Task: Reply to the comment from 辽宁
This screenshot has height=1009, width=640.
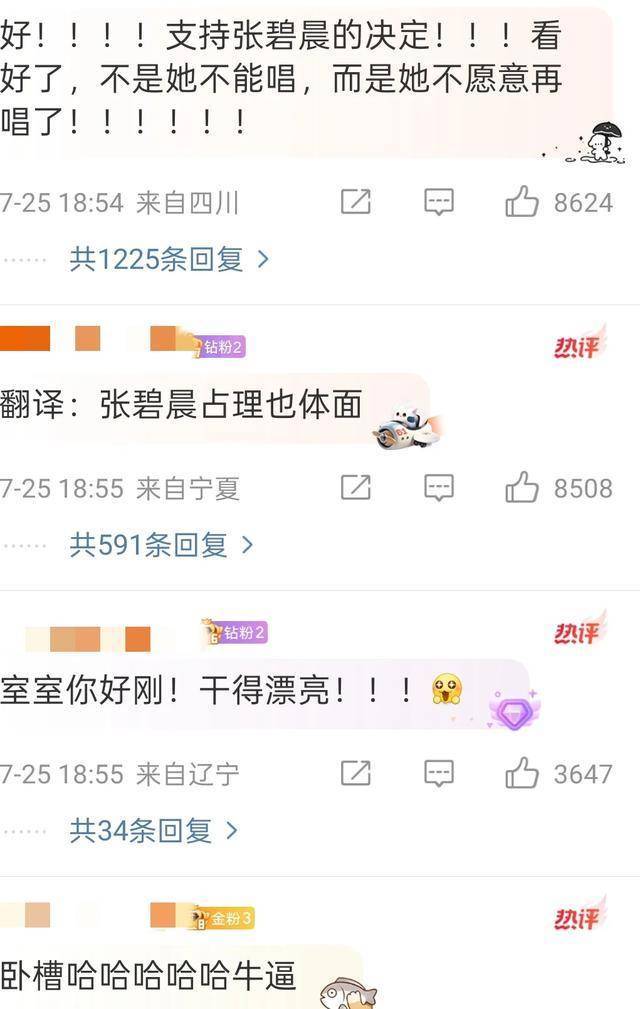Action: (x=439, y=773)
